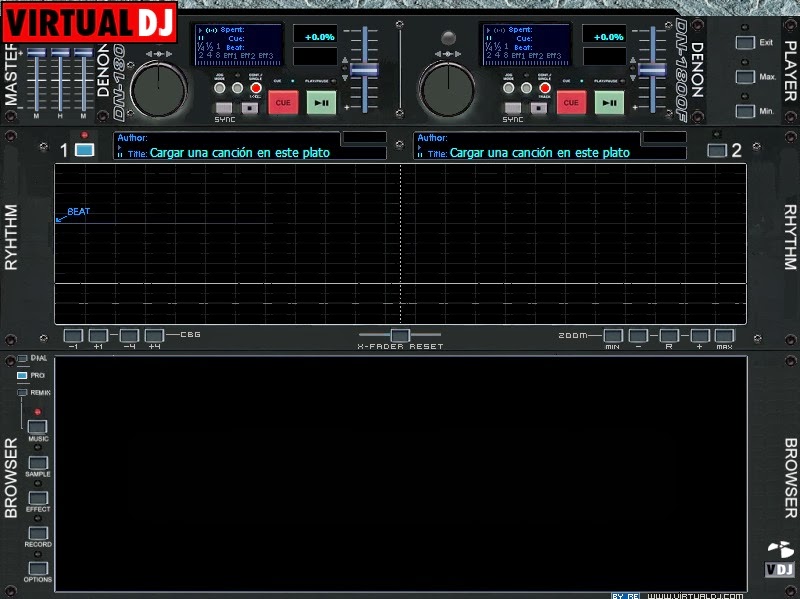
Task: Click the -4 CBG button
Action: (129, 336)
